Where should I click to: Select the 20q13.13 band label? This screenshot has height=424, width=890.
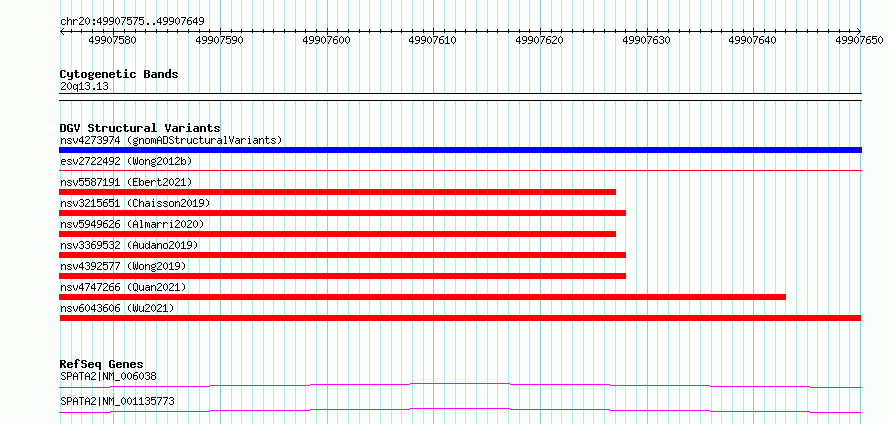coord(84,86)
